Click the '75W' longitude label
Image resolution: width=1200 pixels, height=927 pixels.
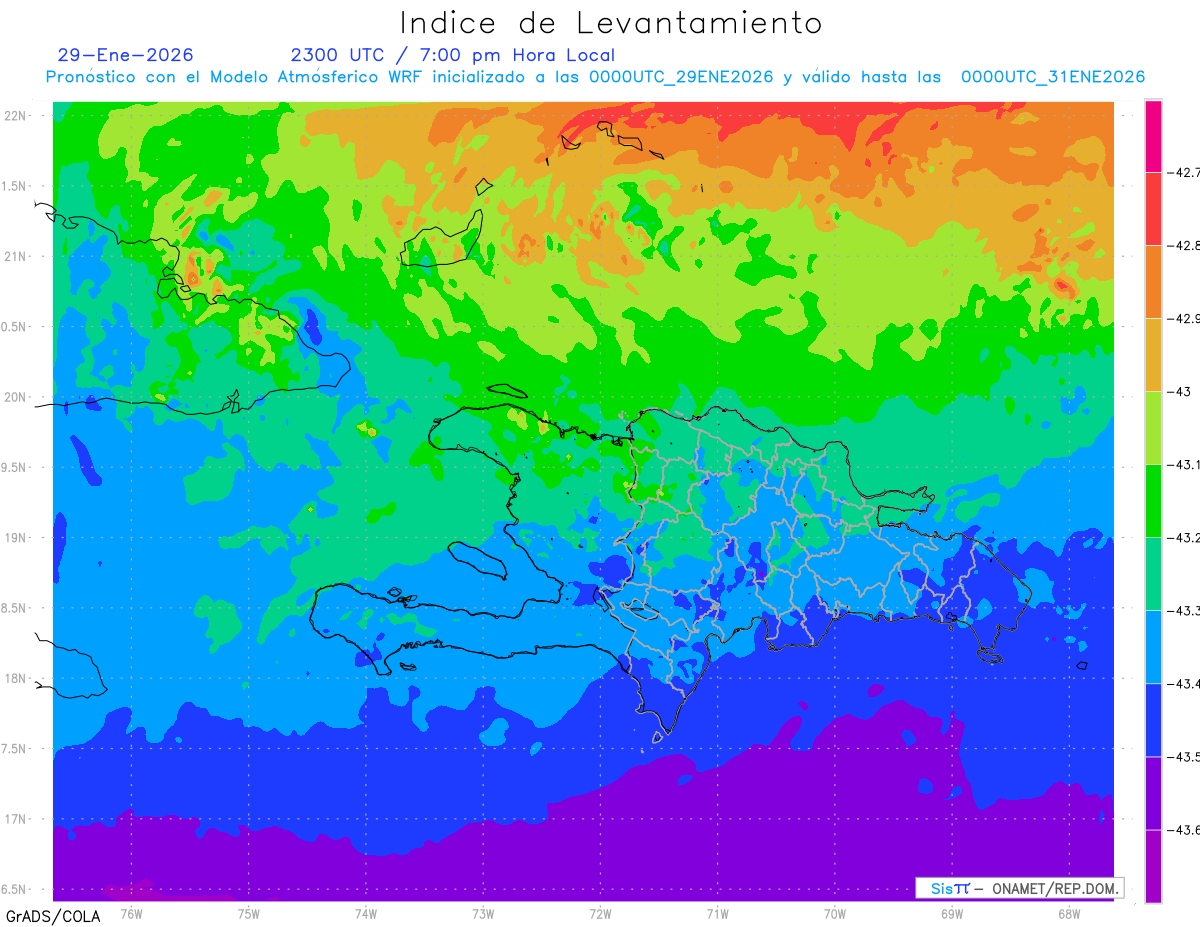click(x=249, y=913)
